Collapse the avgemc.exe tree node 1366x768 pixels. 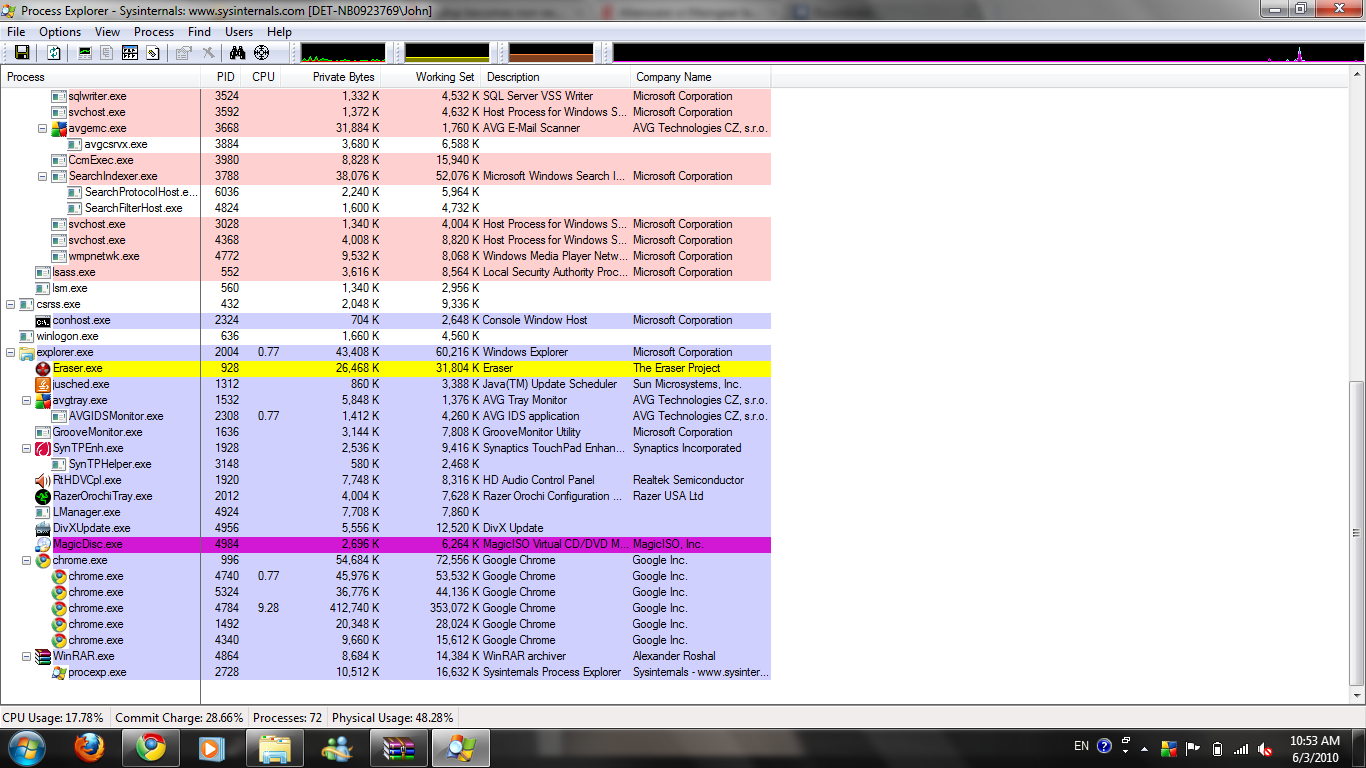click(43, 128)
